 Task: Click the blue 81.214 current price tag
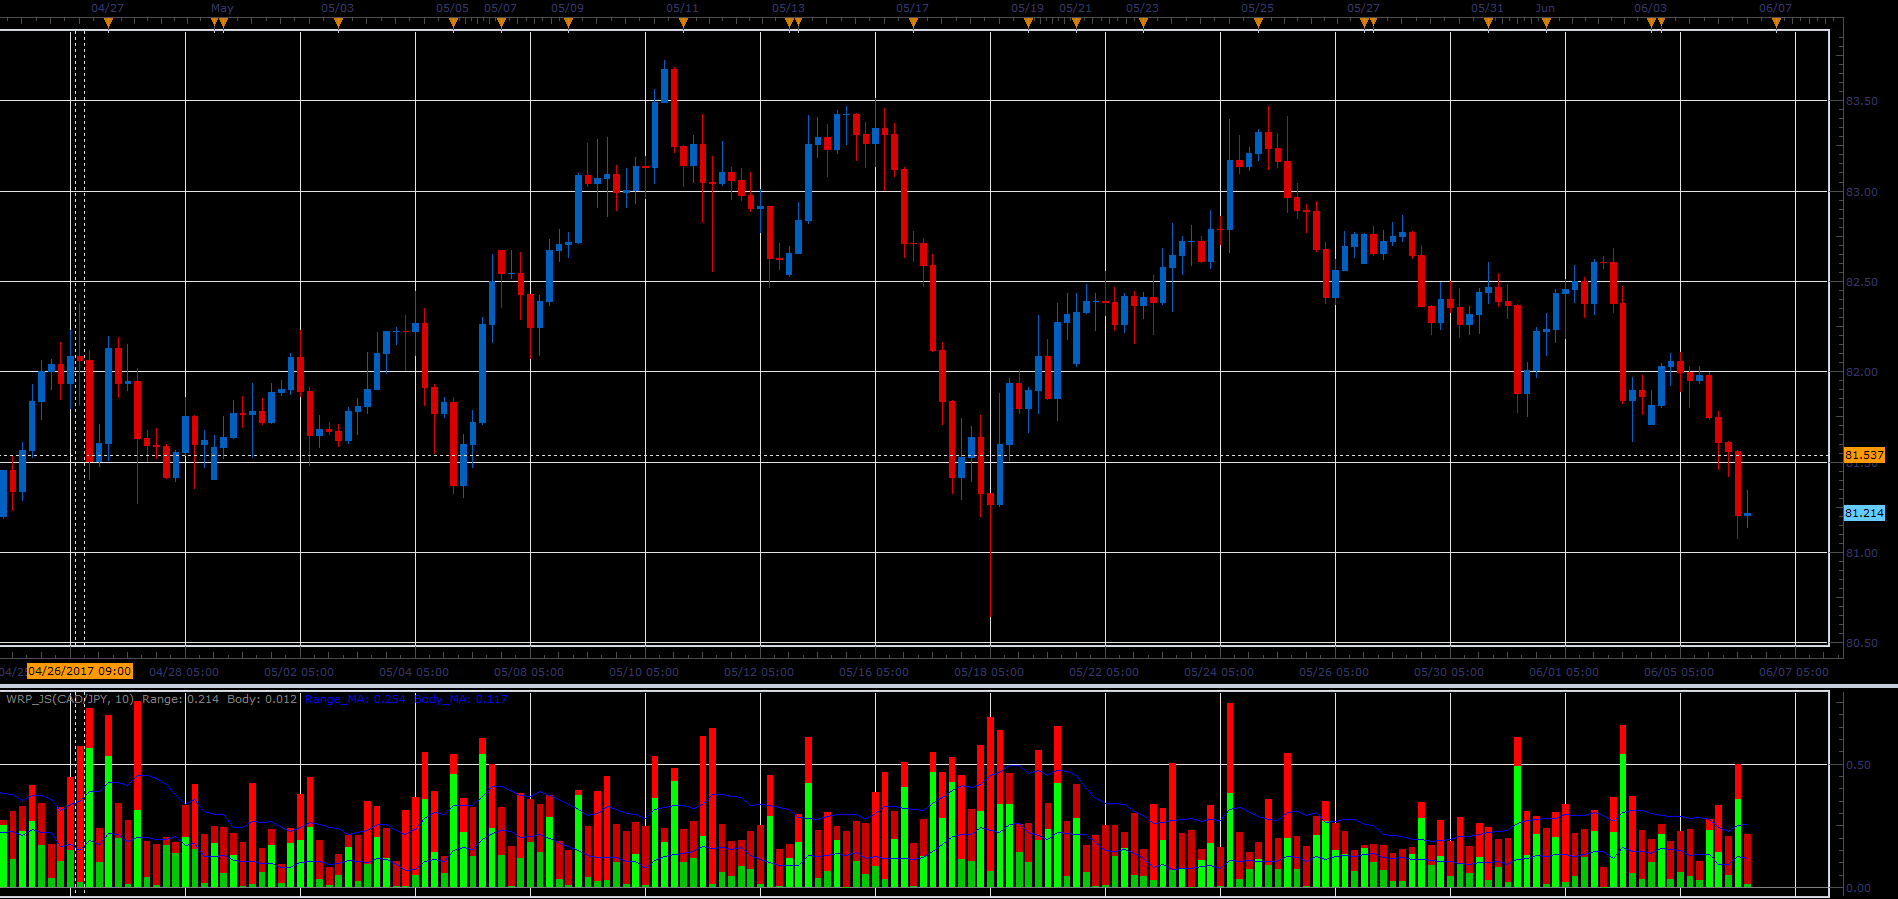[x=1864, y=513]
